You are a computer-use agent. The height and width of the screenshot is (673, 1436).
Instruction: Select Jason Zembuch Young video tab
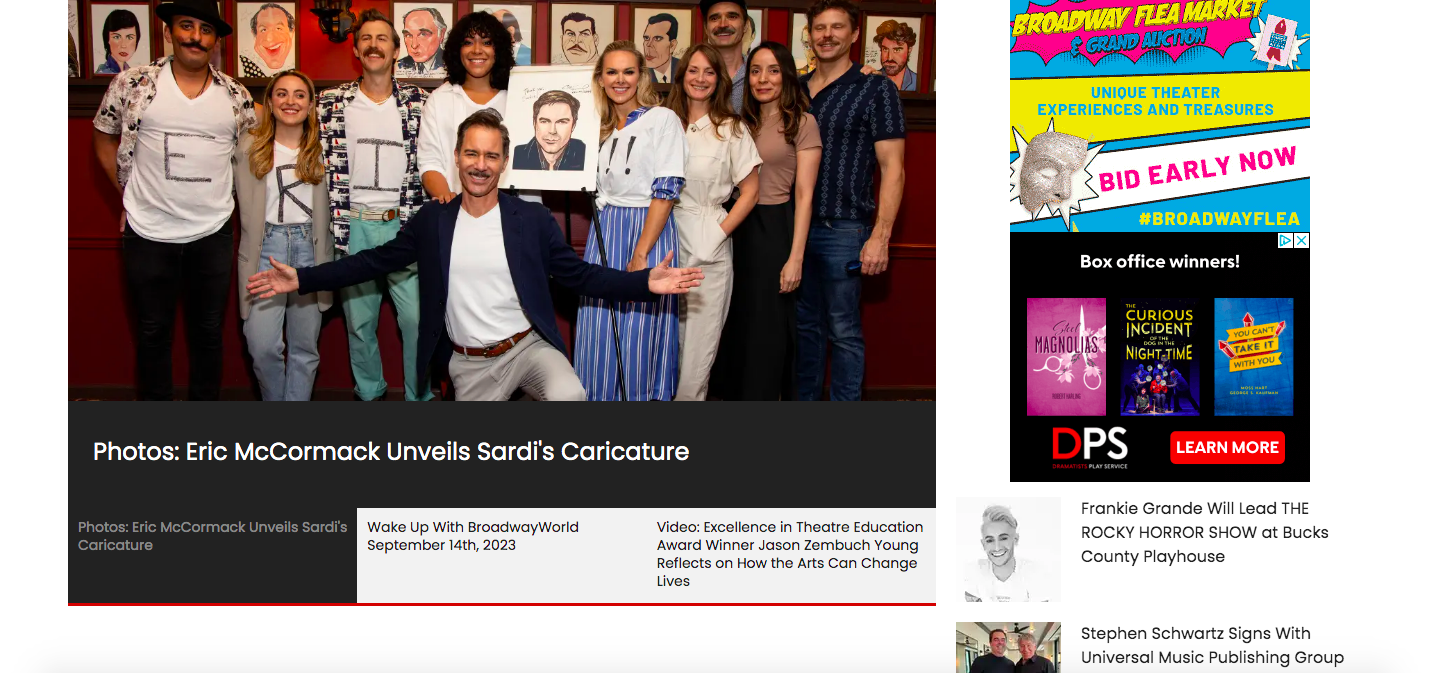click(x=791, y=555)
